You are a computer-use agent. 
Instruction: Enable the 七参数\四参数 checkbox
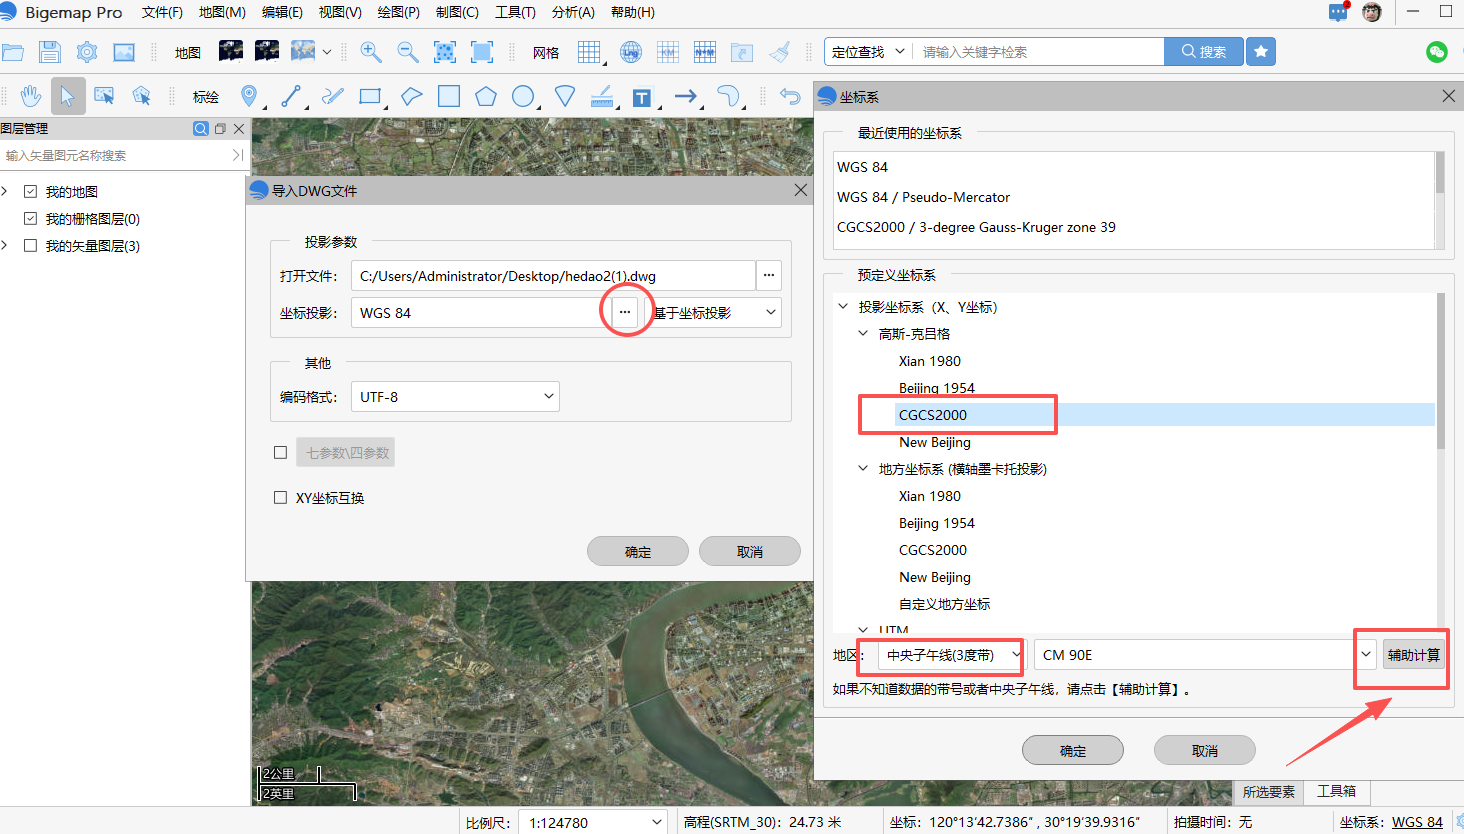click(281, 452)
